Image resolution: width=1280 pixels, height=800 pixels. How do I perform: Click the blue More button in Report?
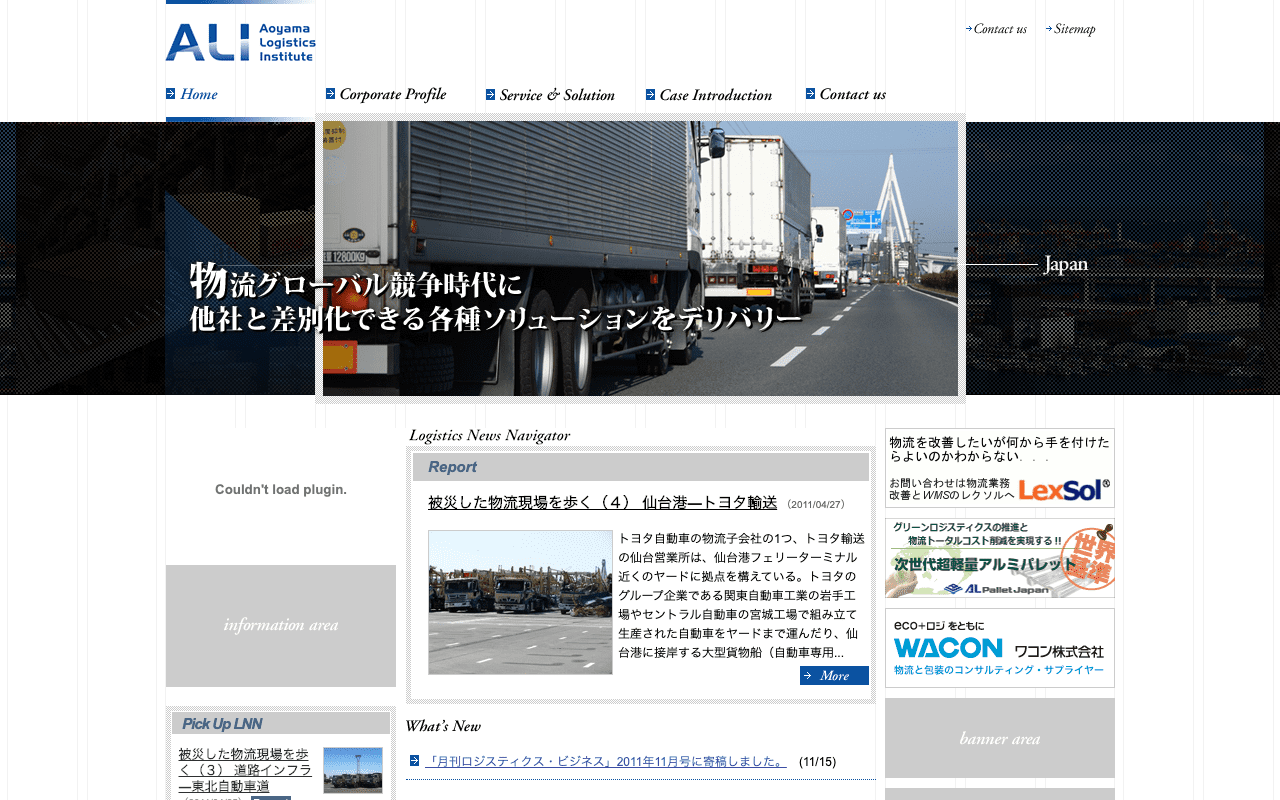pyautogui.click(x=834, y=676)
